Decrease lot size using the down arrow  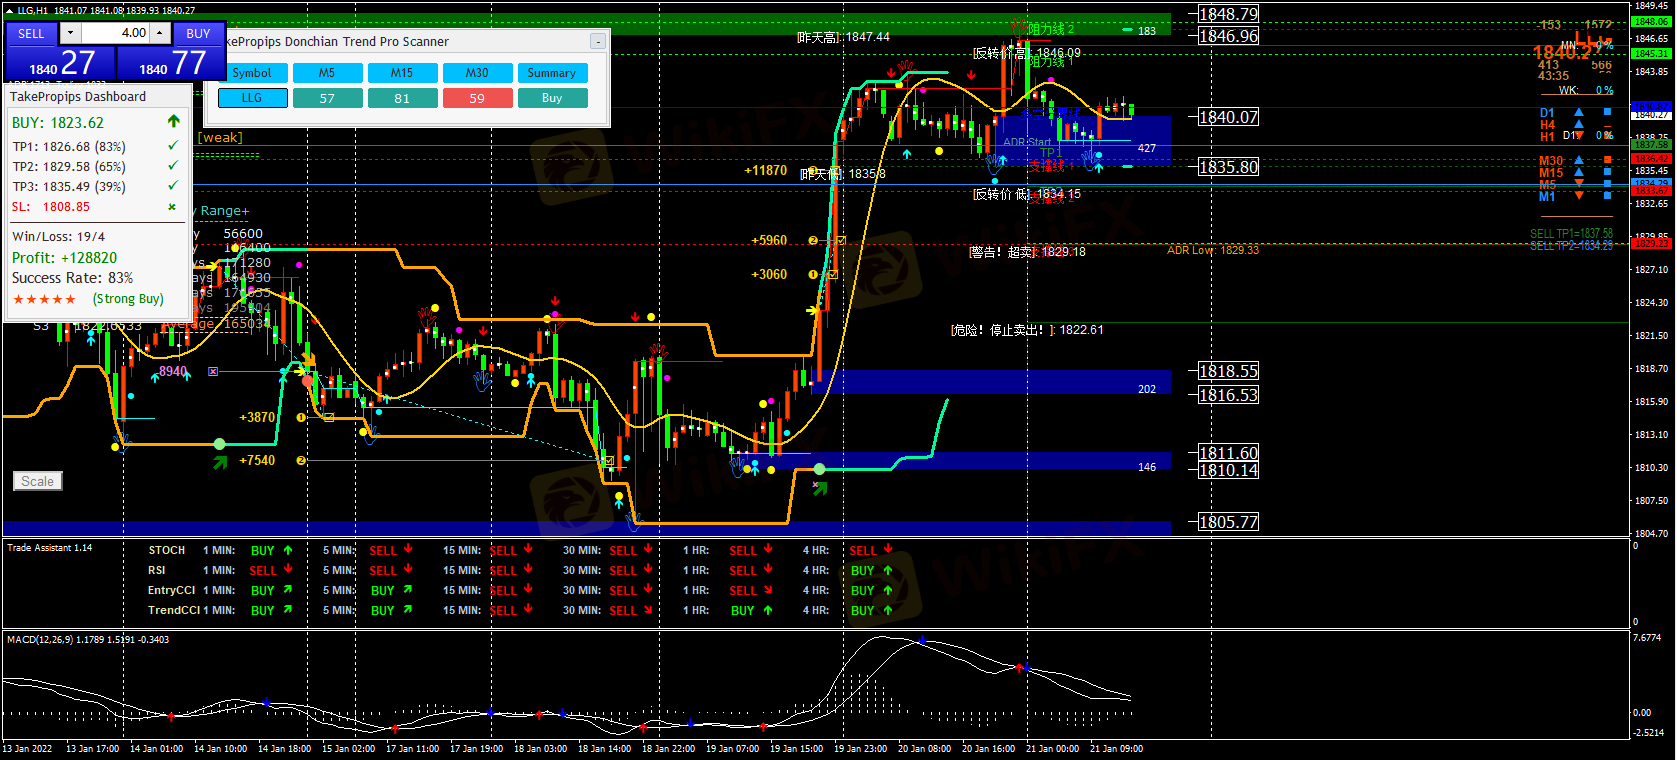coord(70,33)
